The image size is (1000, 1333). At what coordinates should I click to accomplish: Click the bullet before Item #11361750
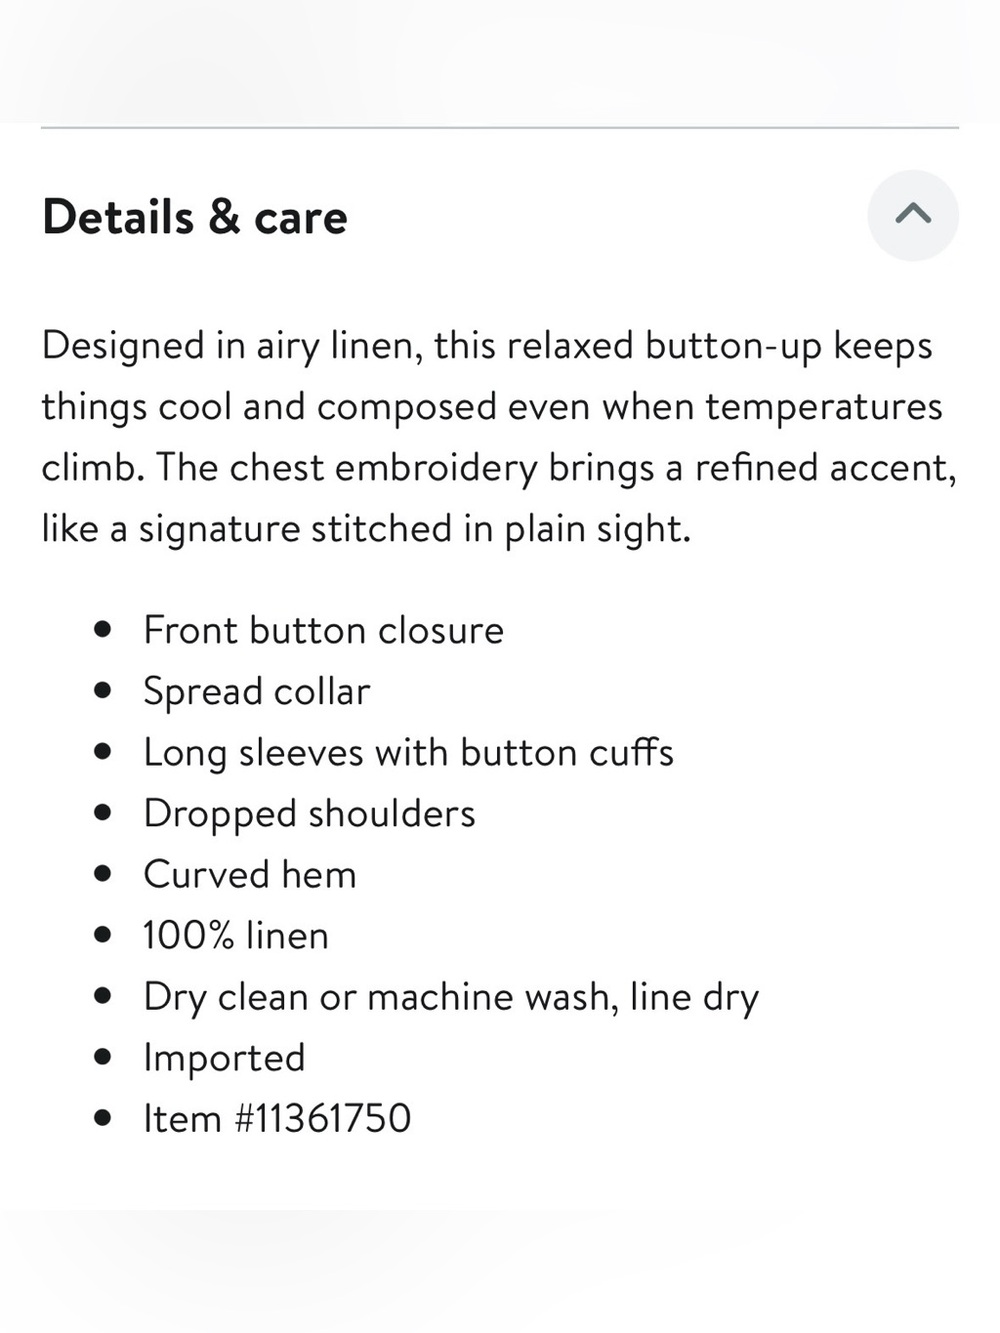tap(102, 1118)
